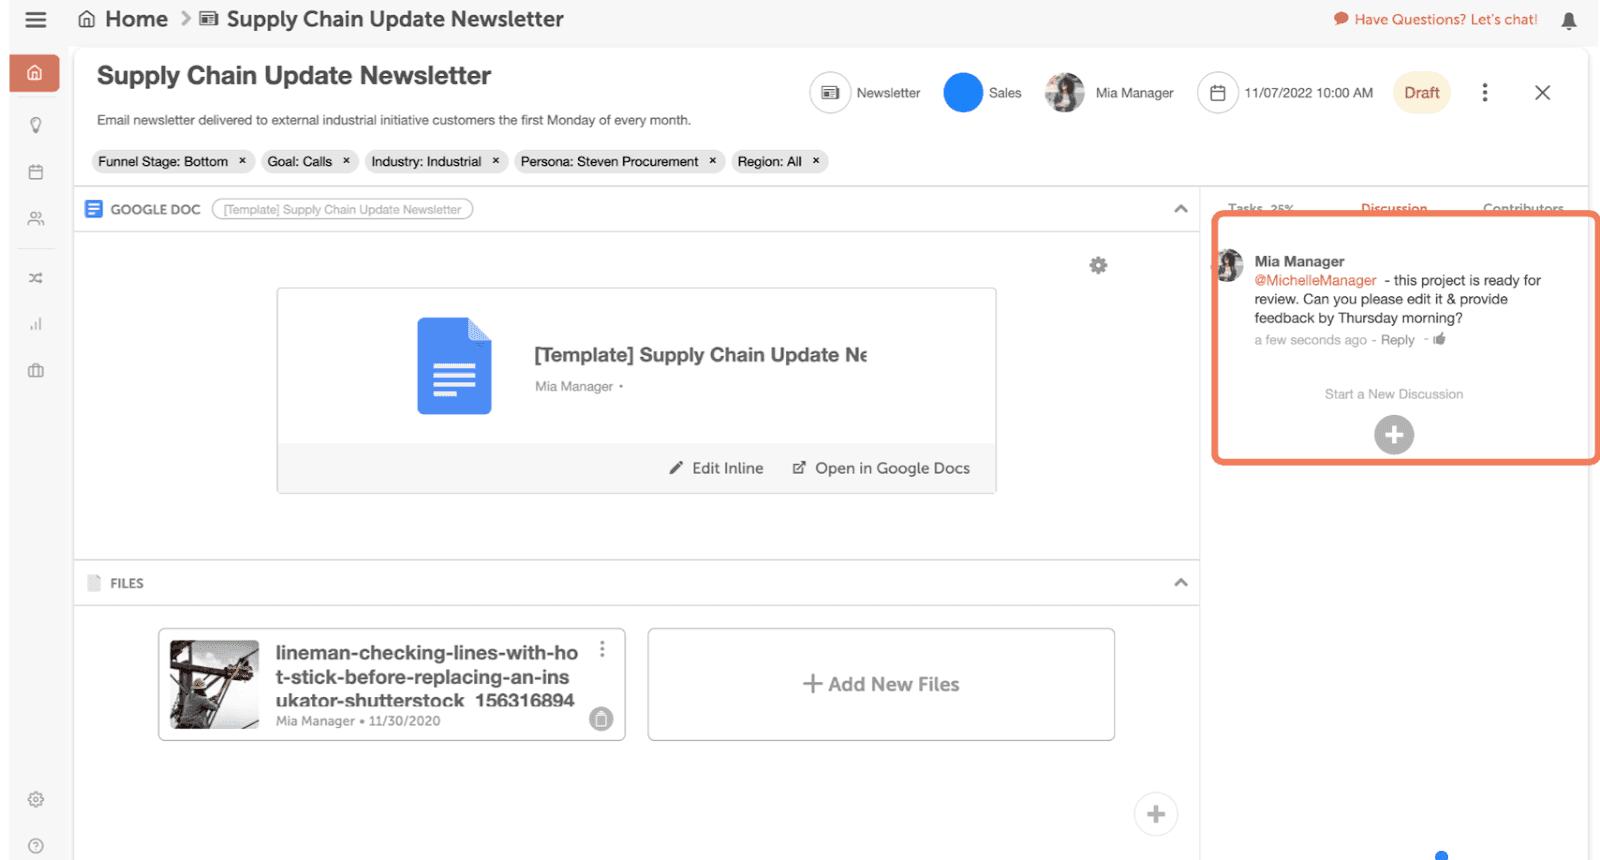Image resolution: width=1600 pixels, height=860 pixels.
Task: Open the help question mark icon
Action: tap(36, 846)
